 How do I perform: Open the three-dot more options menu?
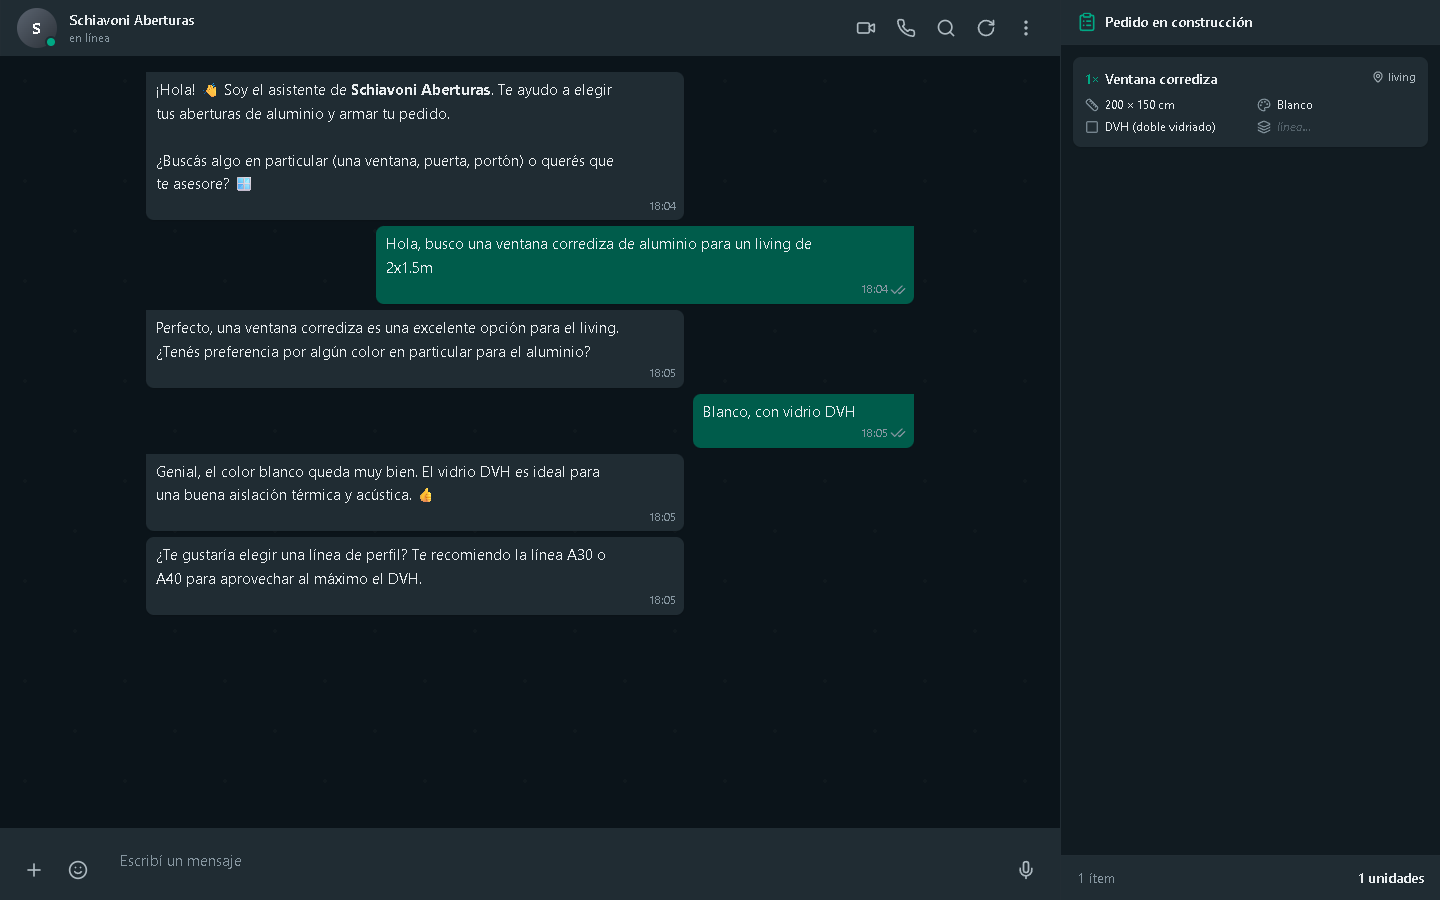tap(1026, 28)
